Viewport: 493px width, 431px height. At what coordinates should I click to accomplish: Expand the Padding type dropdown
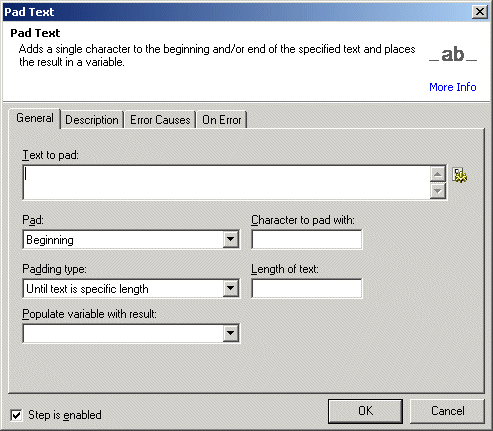(x=230, y=288)
